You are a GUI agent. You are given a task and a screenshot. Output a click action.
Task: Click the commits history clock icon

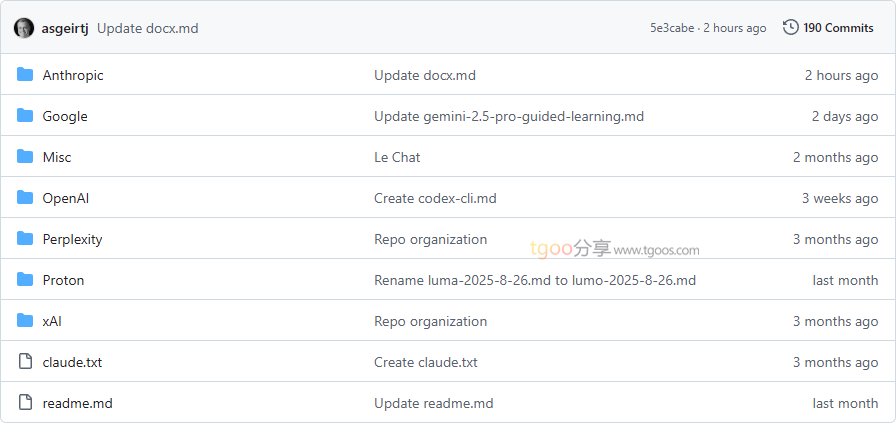click(790, 27)
